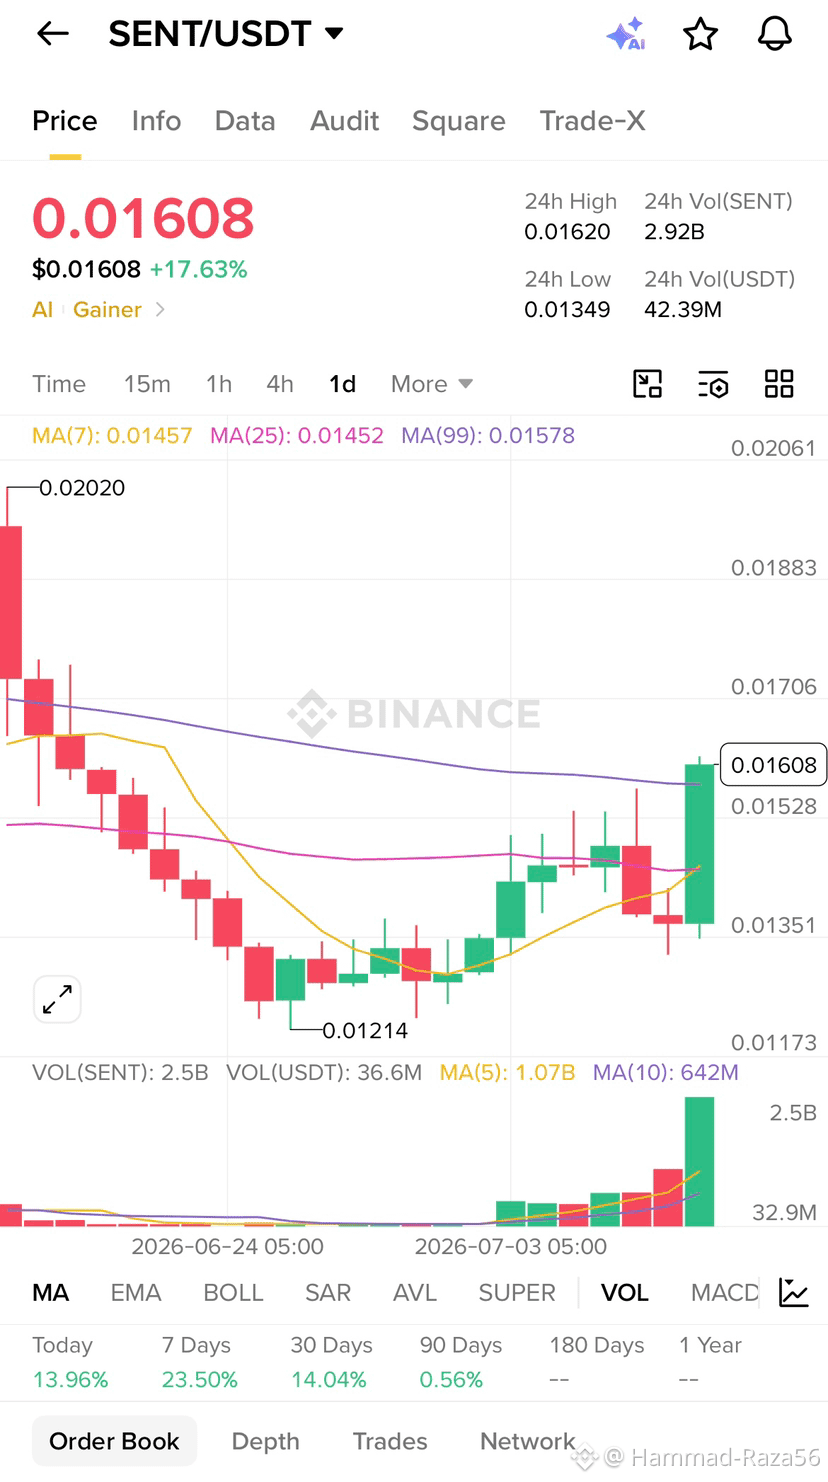The width and height of the screenshot is (828, 1482).
Task: Tap the 24h Vol(USDT) 42.39M value
Action: 683,310
